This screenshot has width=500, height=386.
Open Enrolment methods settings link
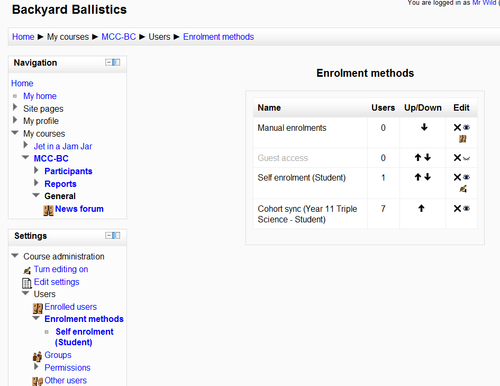pyautogui.click(x=84, y=319)
